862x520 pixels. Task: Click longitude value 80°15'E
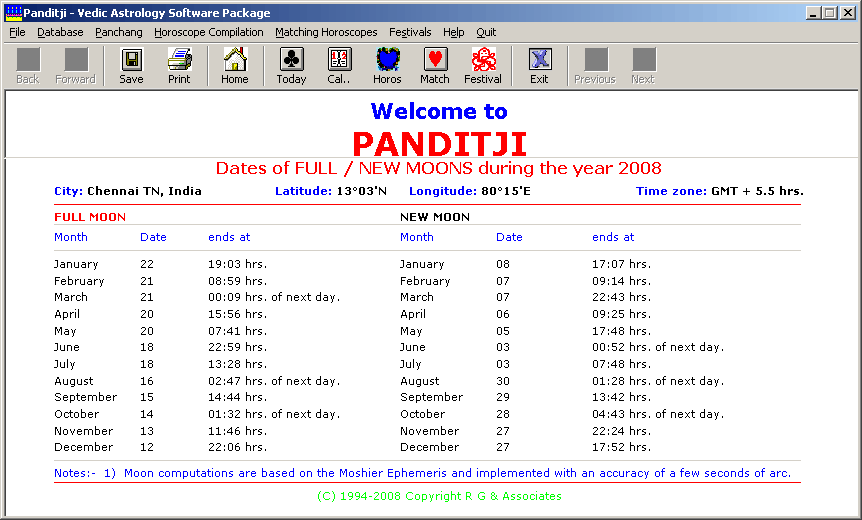click(506, 191)
